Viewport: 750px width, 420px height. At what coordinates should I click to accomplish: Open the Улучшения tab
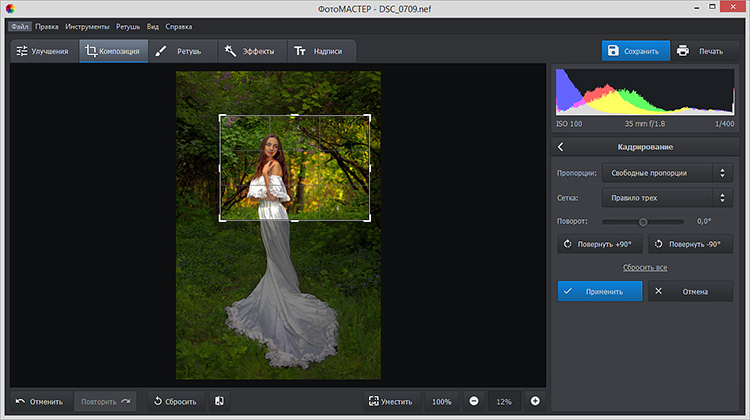click(x=42, y=51)
